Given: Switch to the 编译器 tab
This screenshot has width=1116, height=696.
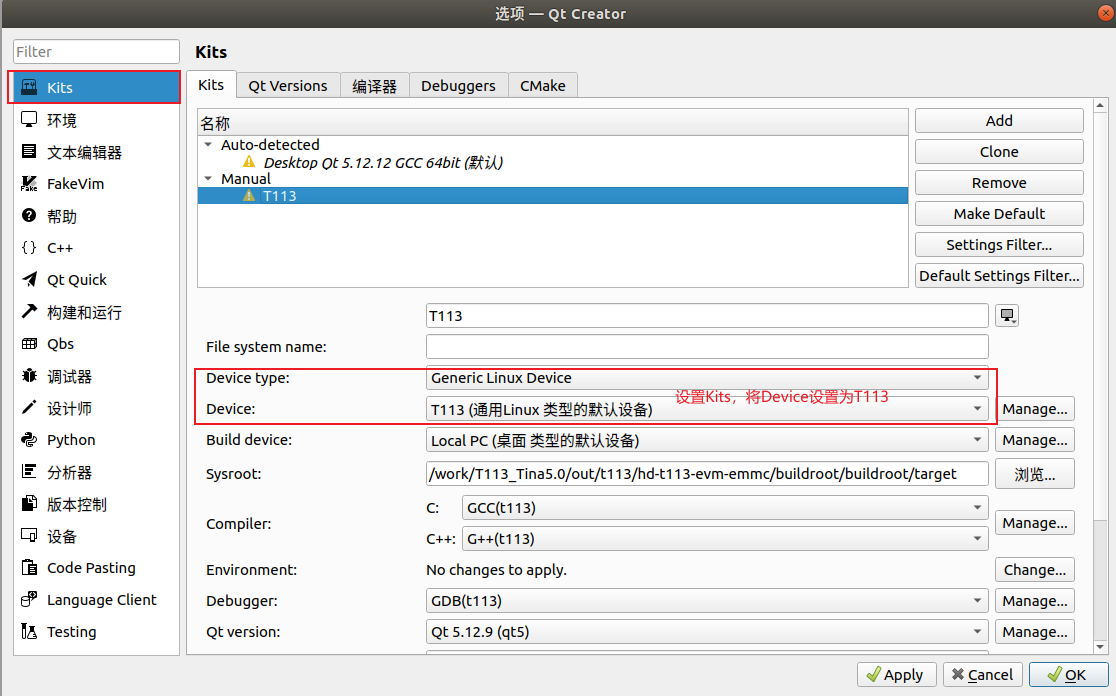Looking at the screenshot, I should click(x=374, y=86).
